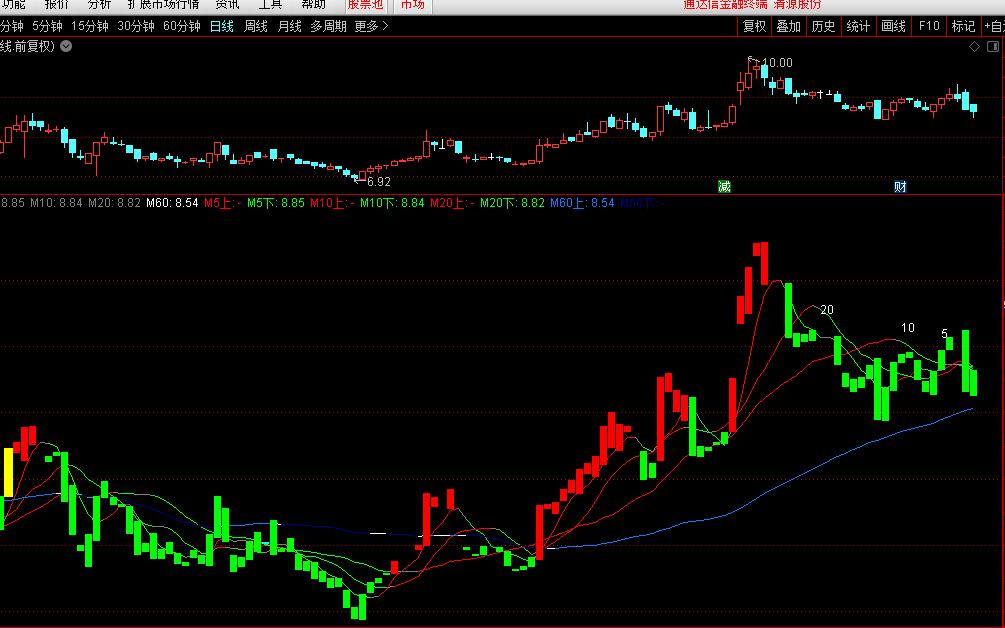Click the blue 财 marker icon
This screenshot has height=628, width=1005.
[900, 186]
